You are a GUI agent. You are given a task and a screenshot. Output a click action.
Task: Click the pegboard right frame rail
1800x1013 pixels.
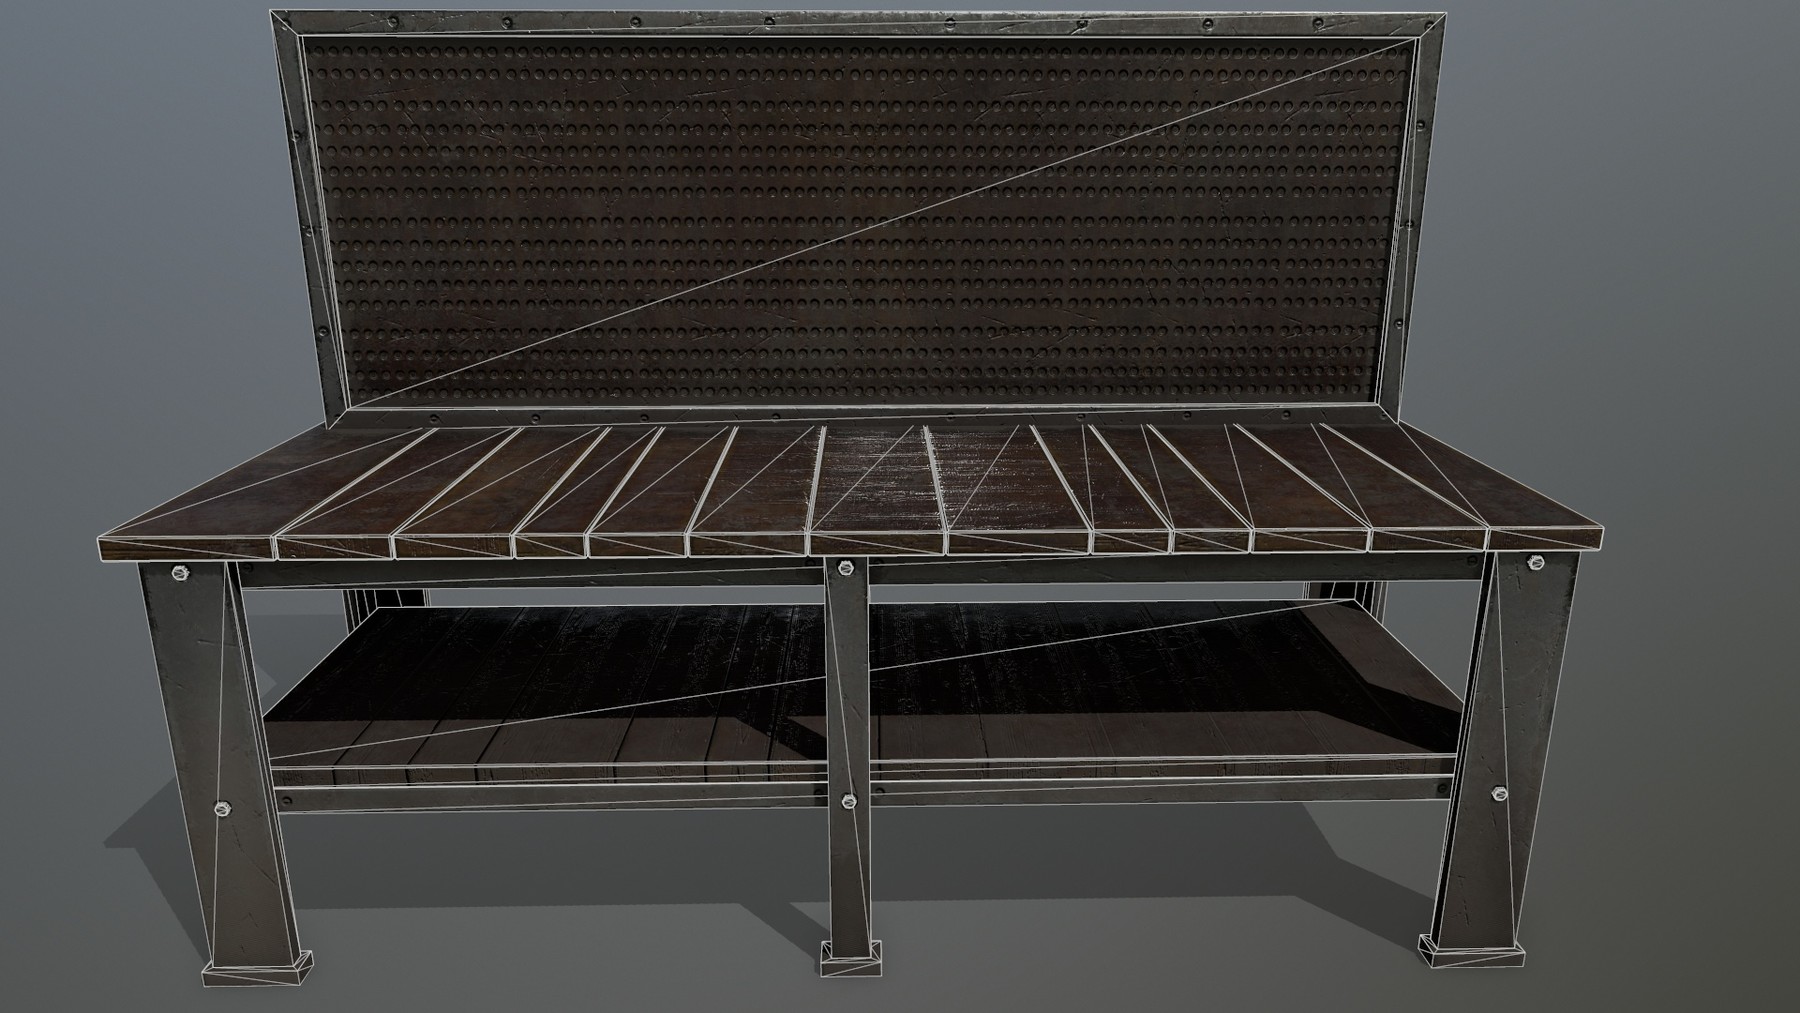point(1410,210)
